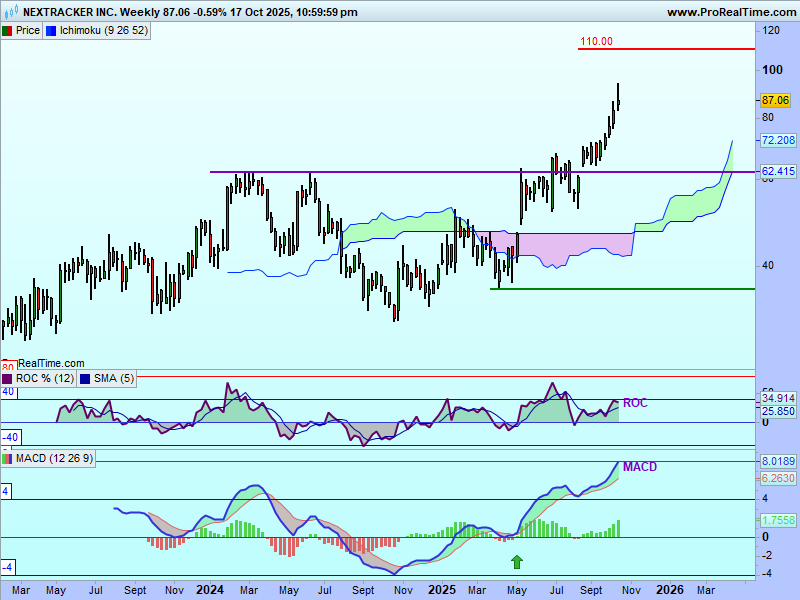Click the blue Ichimoku legend swatch
This screenshot has height=600, width=800.
52,30
